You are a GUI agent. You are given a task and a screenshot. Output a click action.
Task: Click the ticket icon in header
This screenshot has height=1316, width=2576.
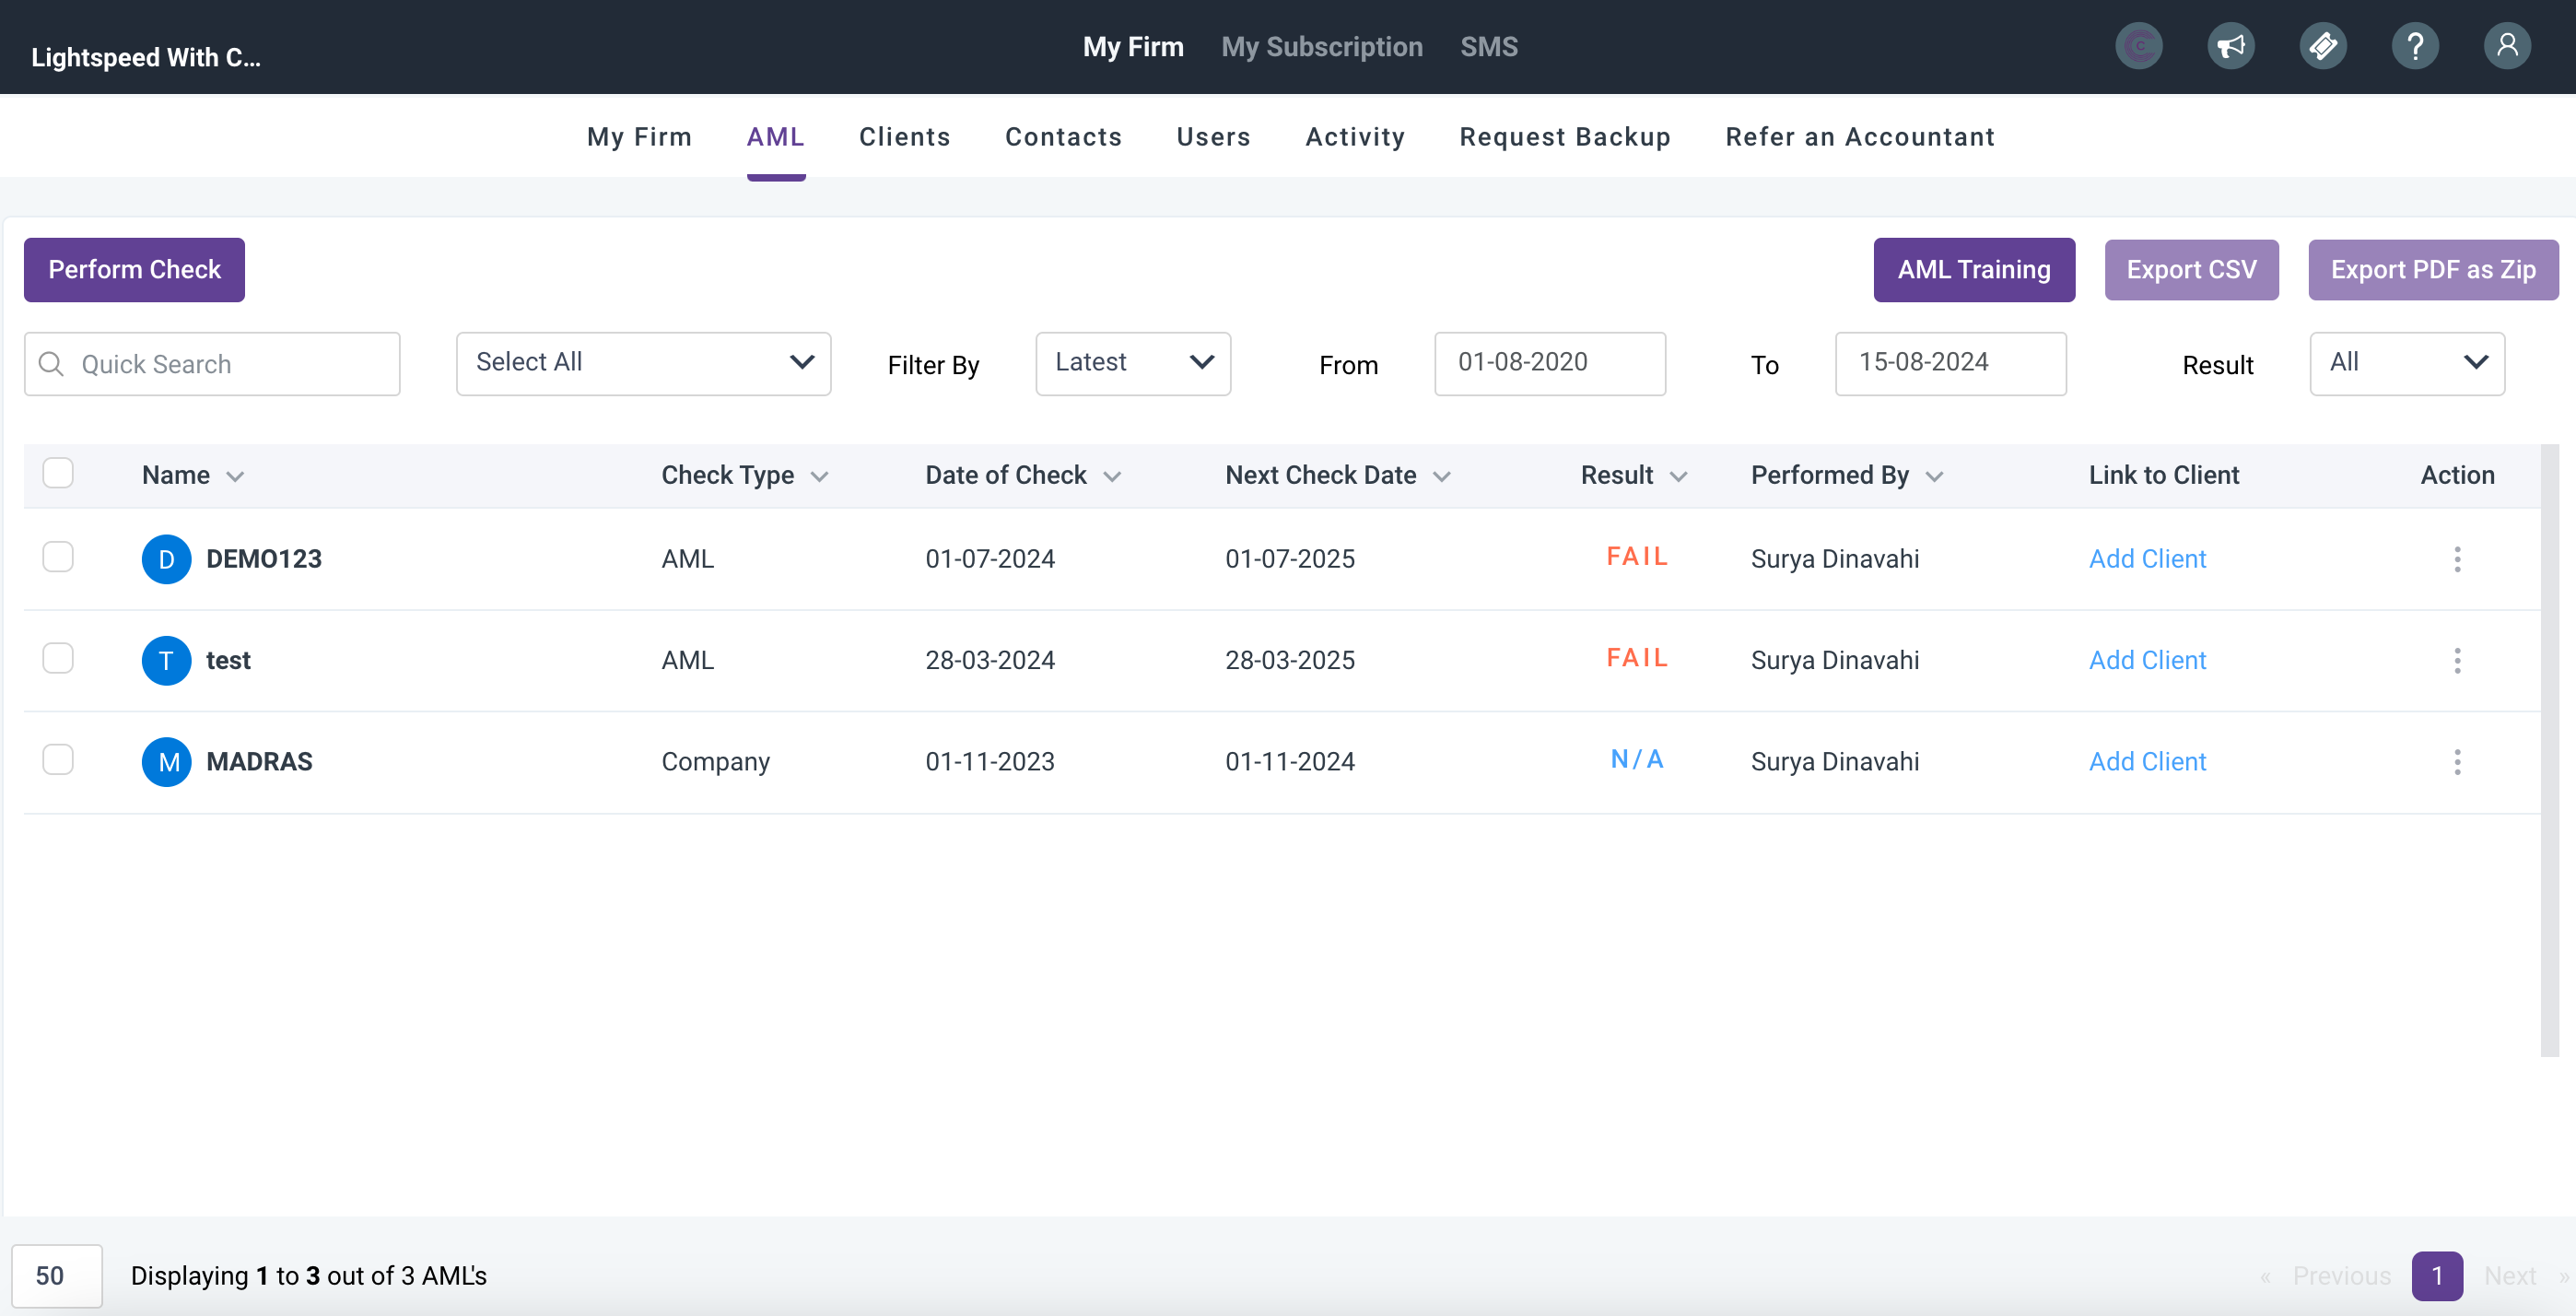[2322, 46]
